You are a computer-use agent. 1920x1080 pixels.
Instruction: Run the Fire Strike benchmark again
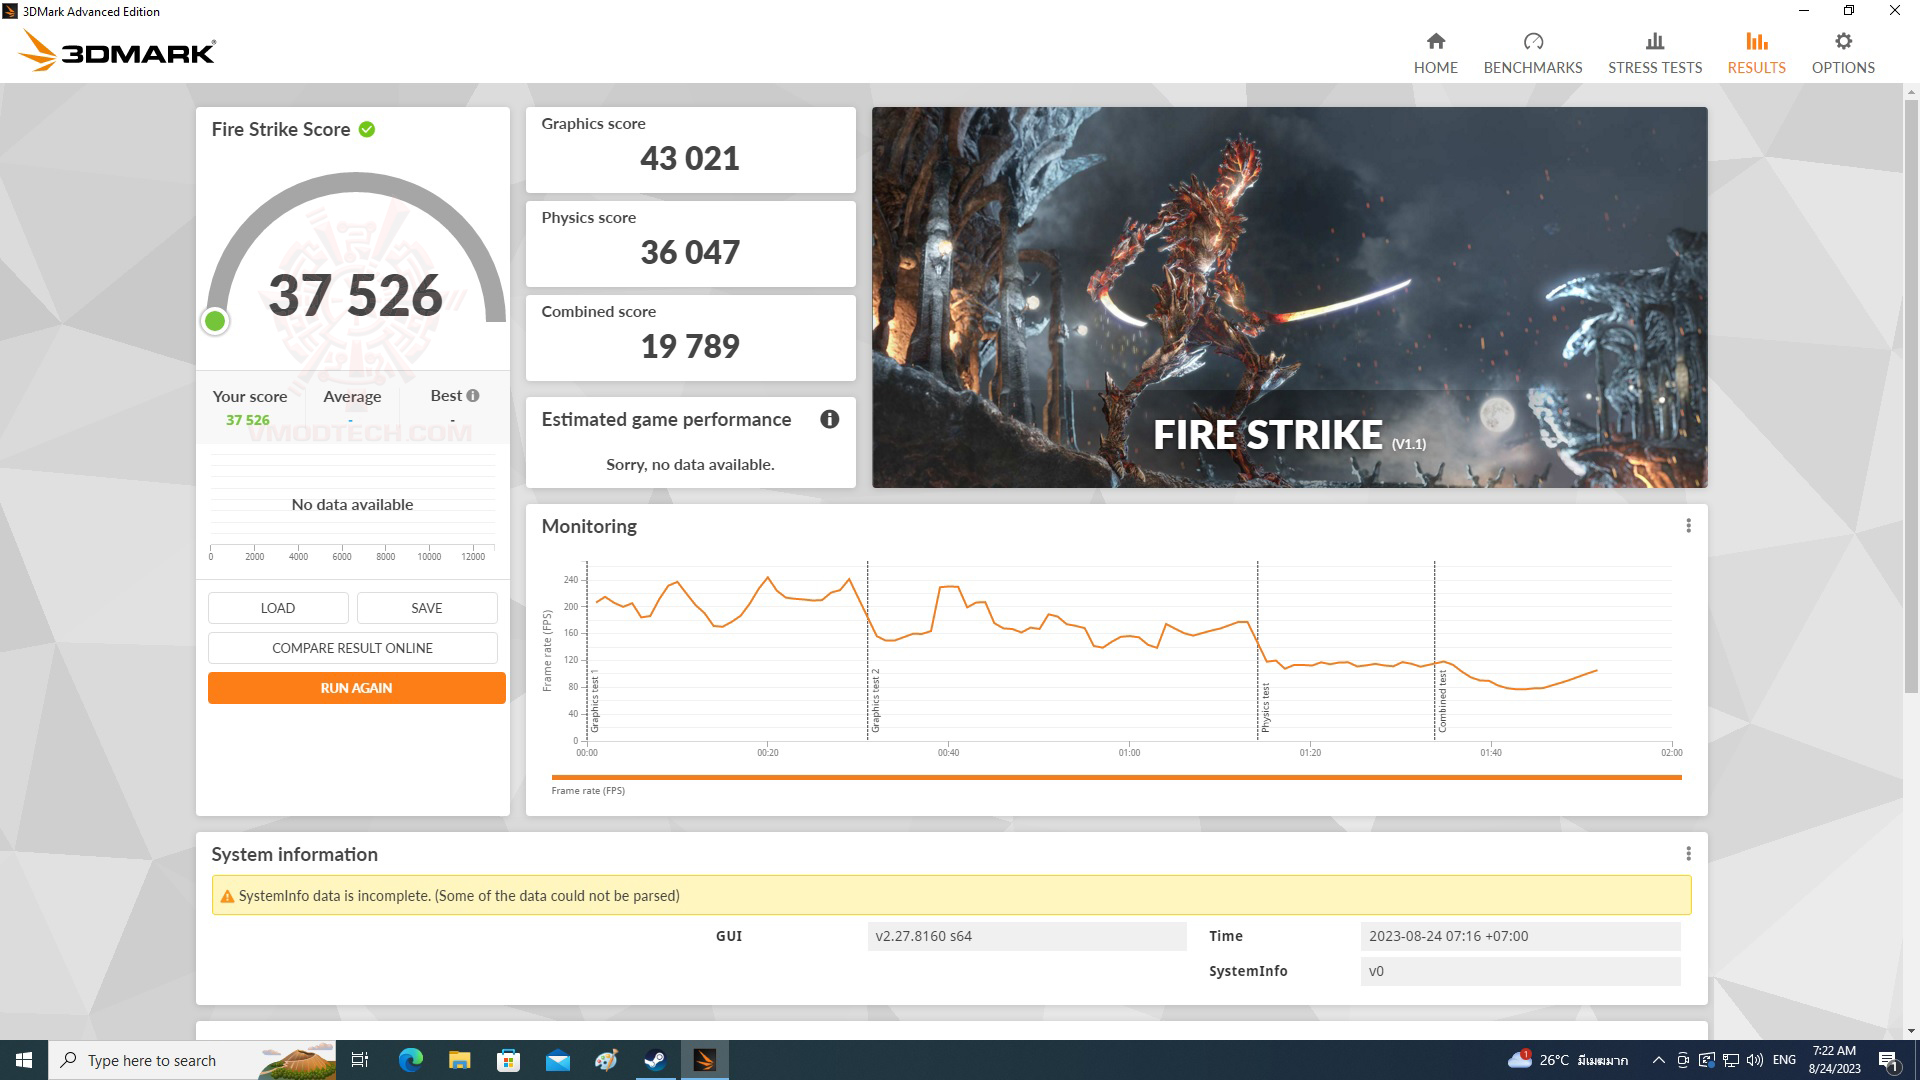[x=356, y=687]
